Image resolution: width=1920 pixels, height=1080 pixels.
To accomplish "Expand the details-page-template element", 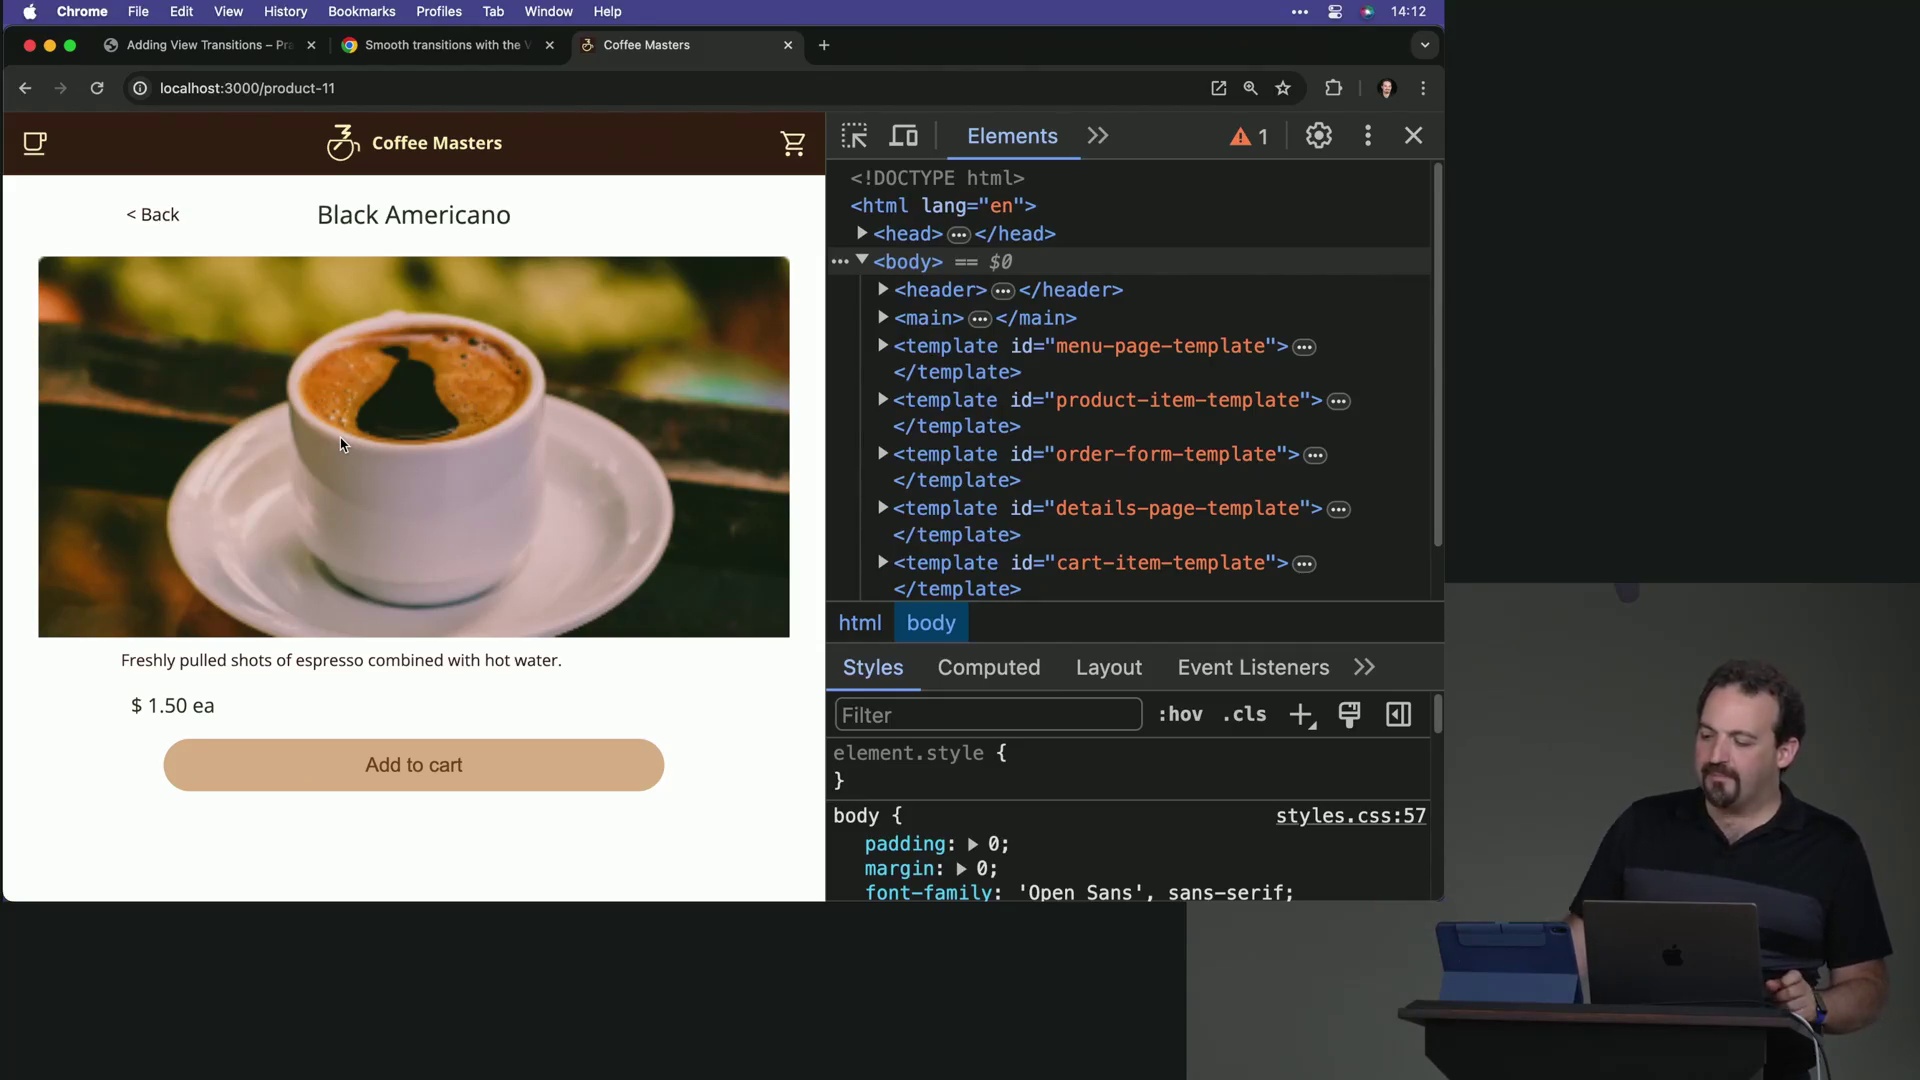I will coord(884,508).
